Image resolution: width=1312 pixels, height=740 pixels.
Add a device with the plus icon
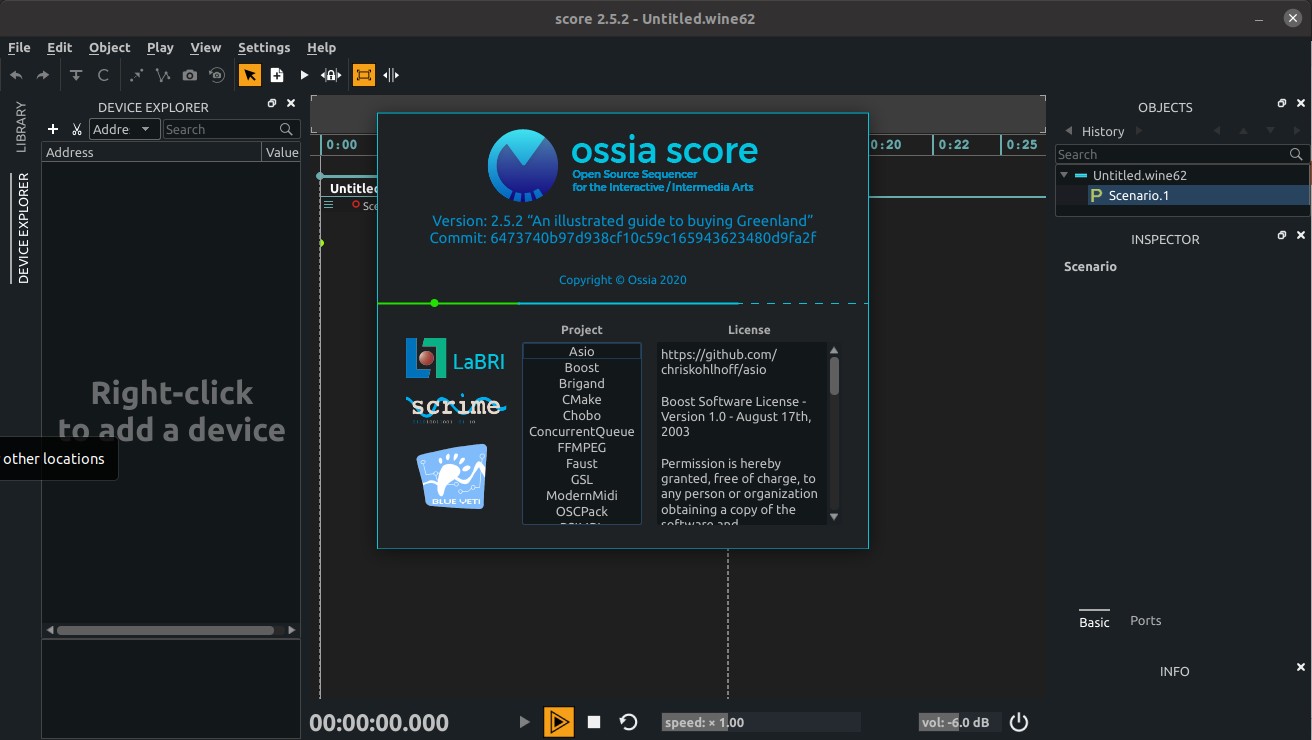53,129
